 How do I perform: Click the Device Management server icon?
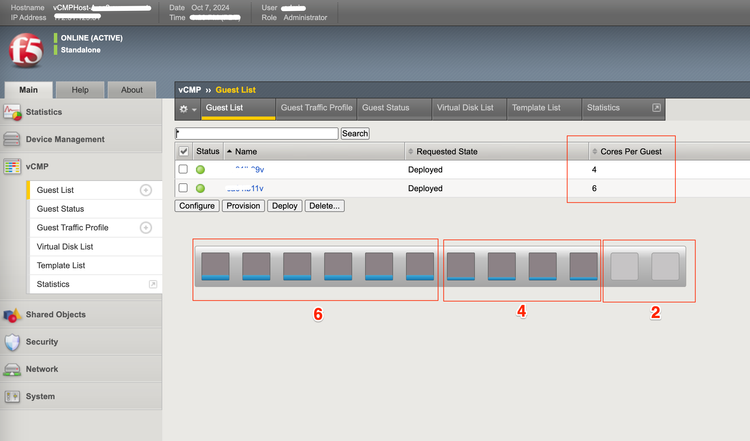pos(13,140)
